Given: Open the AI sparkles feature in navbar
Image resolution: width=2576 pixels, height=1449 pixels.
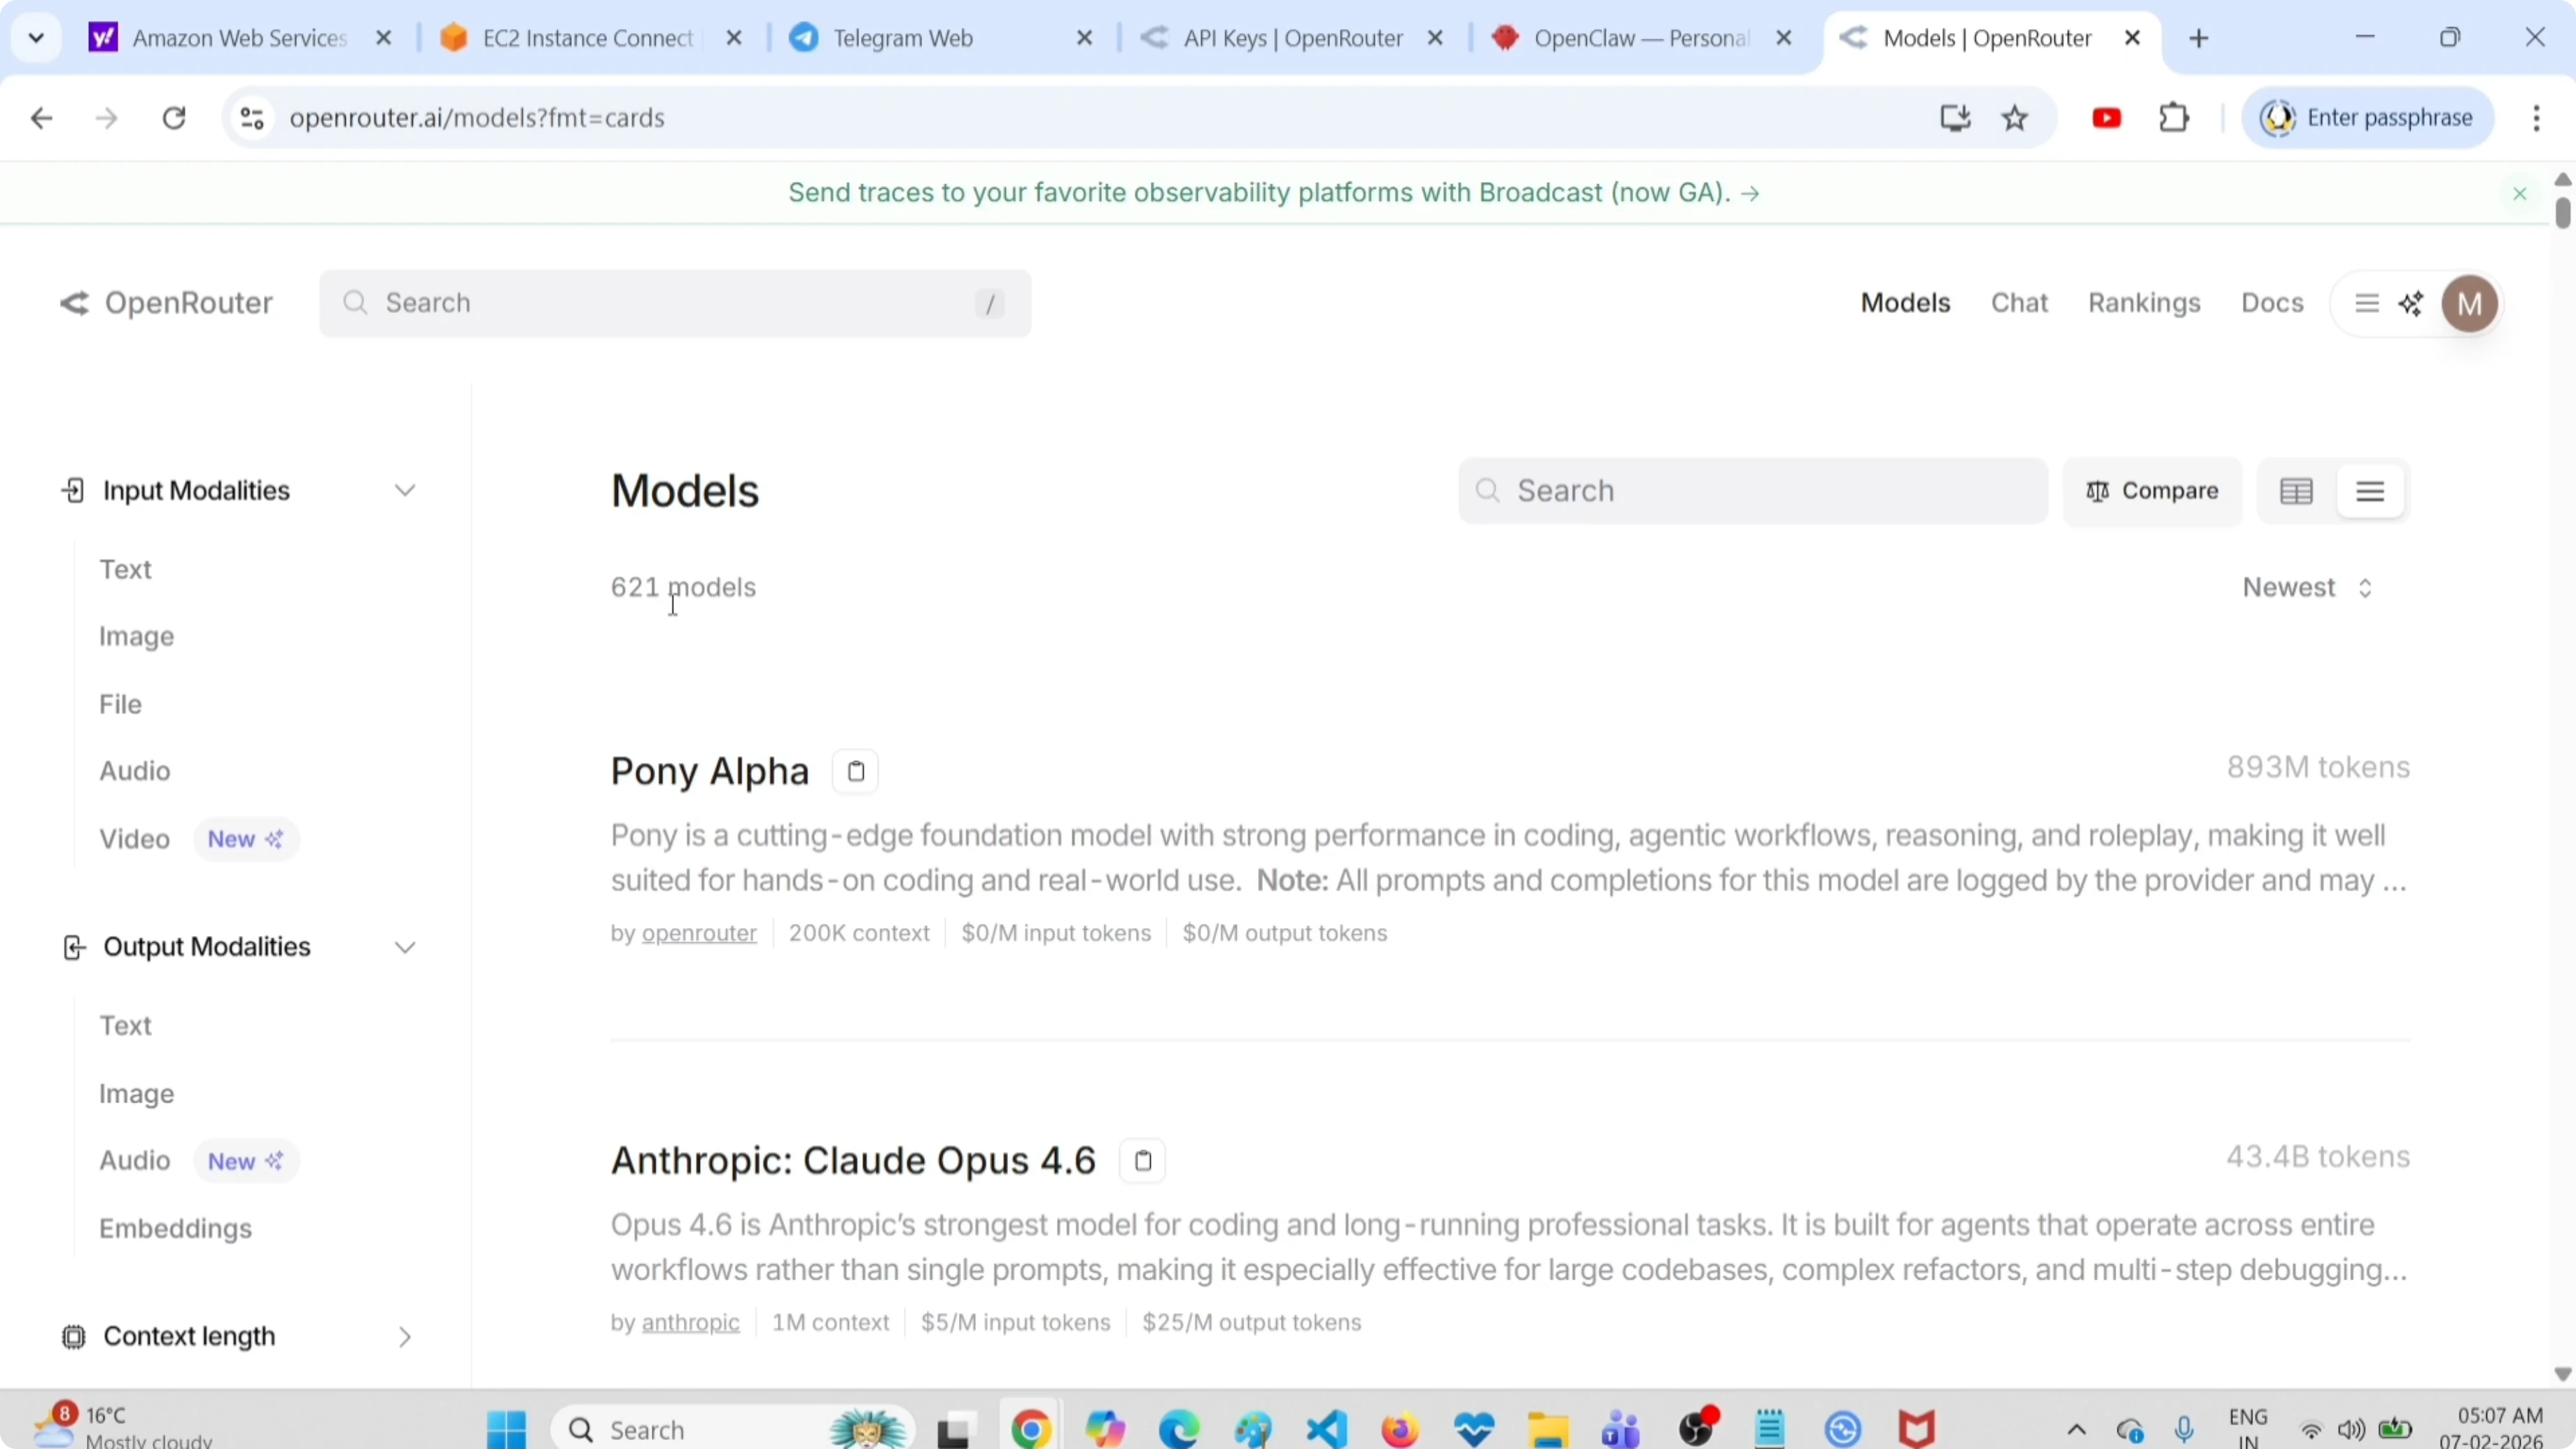Looking at the screenshot, I should tap(2412, 303).
